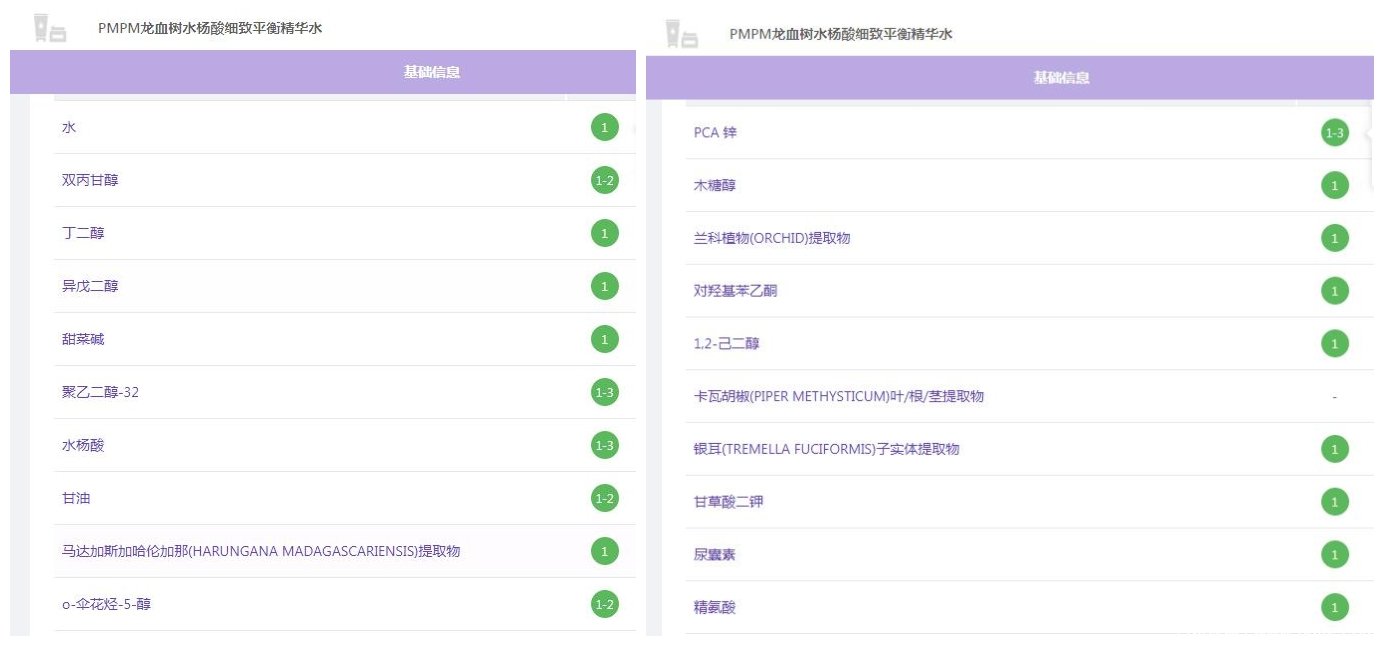Open the 甘油 ingredient link
The image size is (1384, 646).
click(76, 499)
